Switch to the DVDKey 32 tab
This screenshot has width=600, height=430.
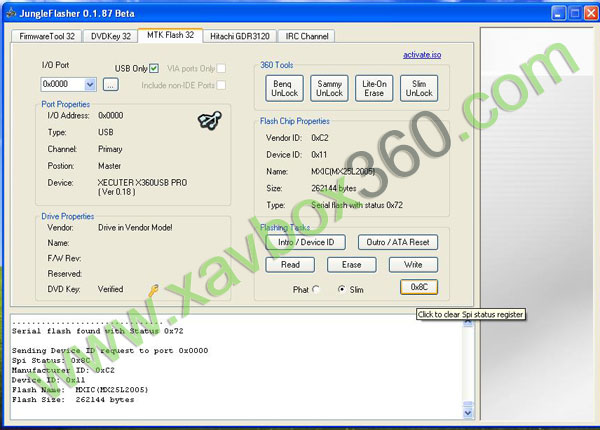click(x=111, y=36)
